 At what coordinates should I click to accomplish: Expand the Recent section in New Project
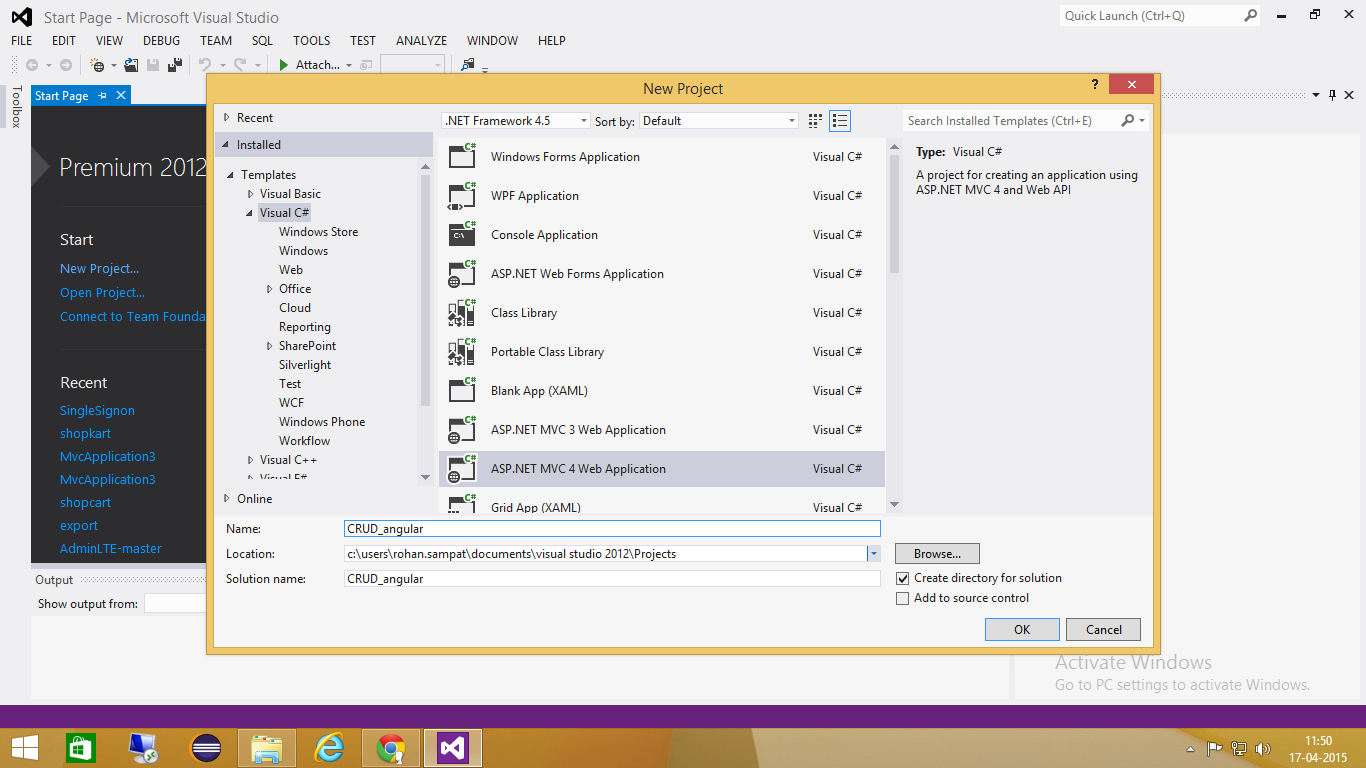click(x=227, y=118)
